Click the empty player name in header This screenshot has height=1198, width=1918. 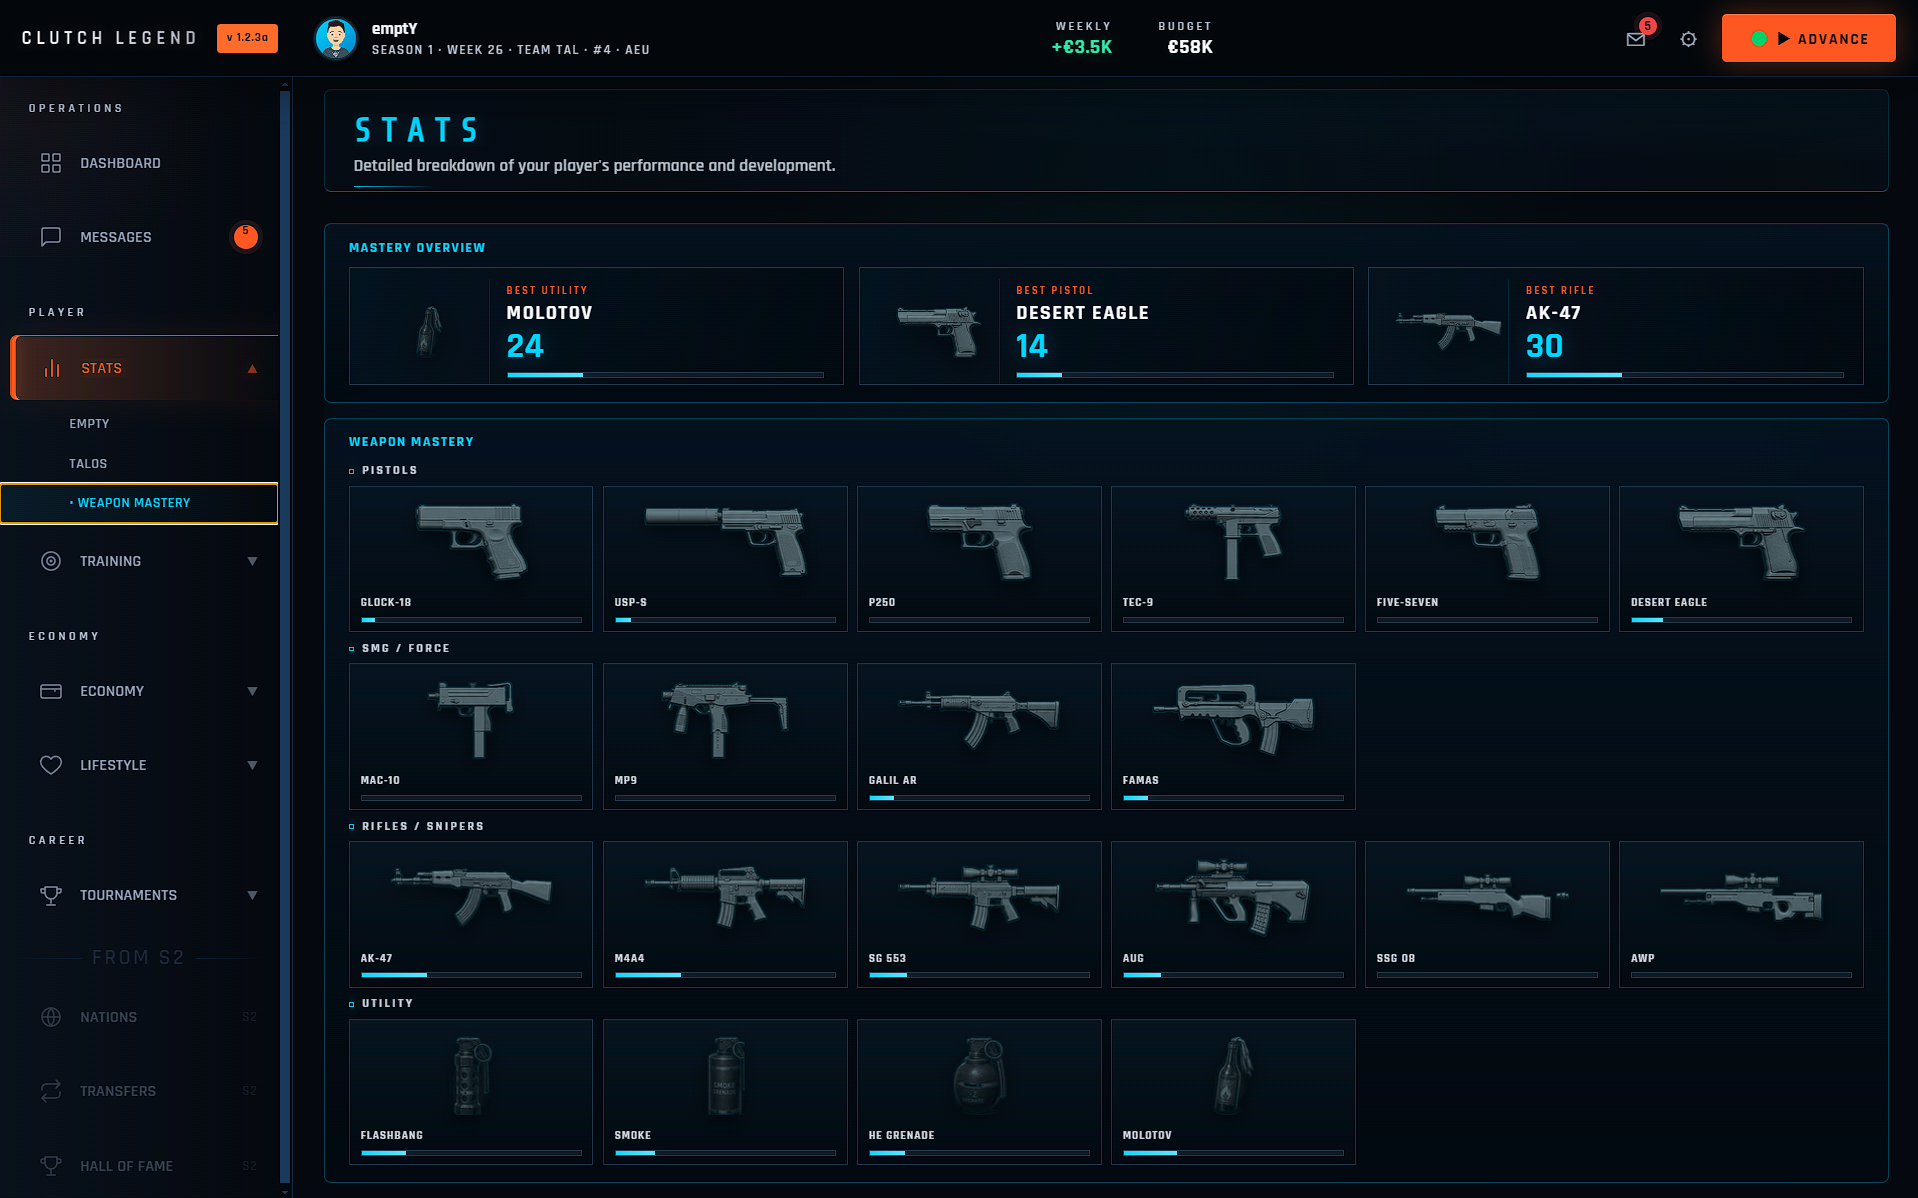click(x=395, y=28)
